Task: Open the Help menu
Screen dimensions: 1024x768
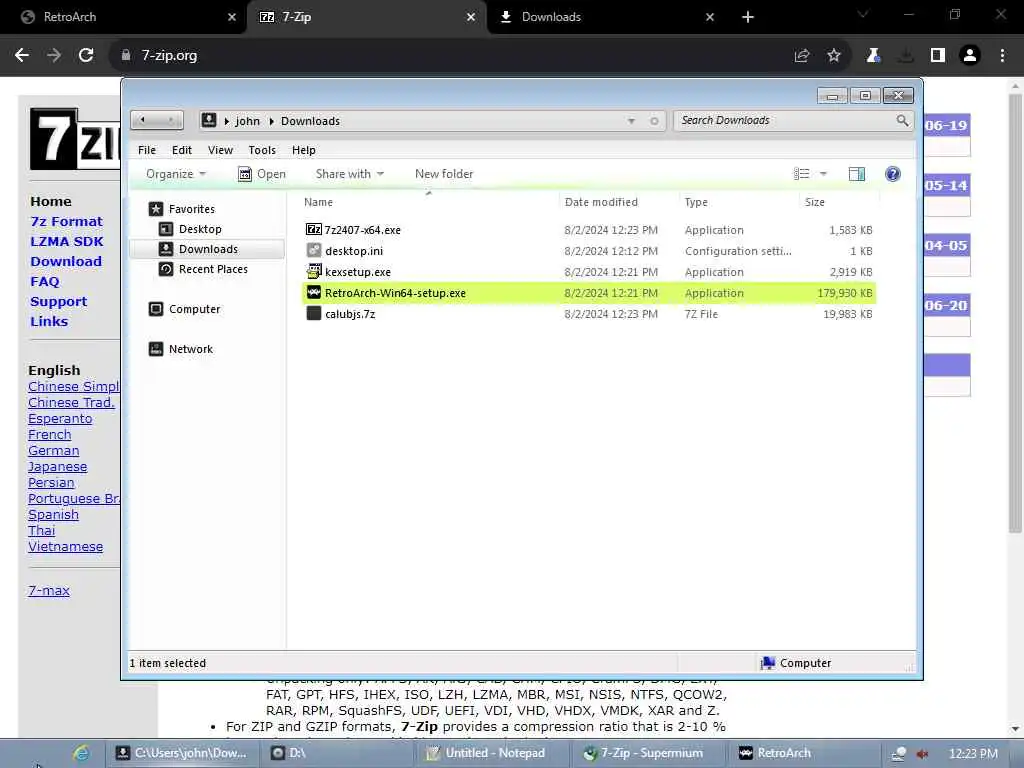Action: pyautogui.click(x=304, y=150)
